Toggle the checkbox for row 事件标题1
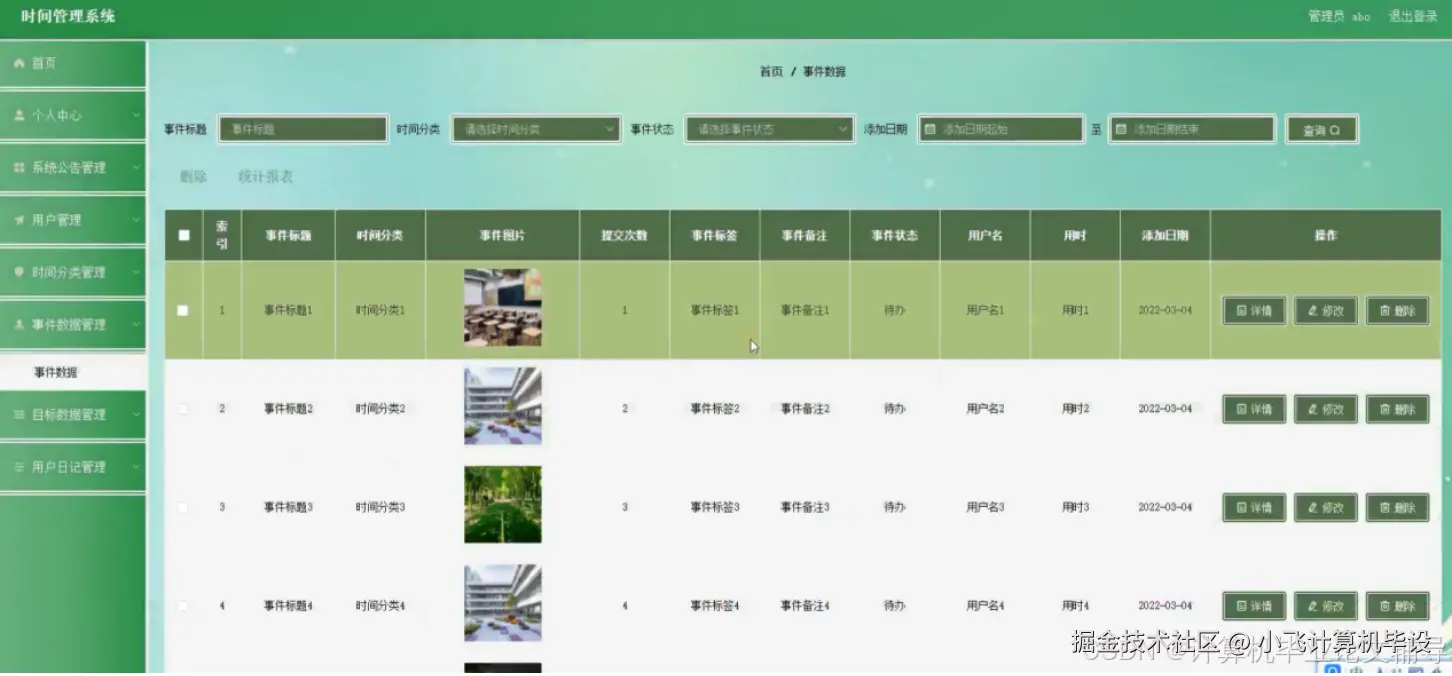1452x676 pixels. 183,311
